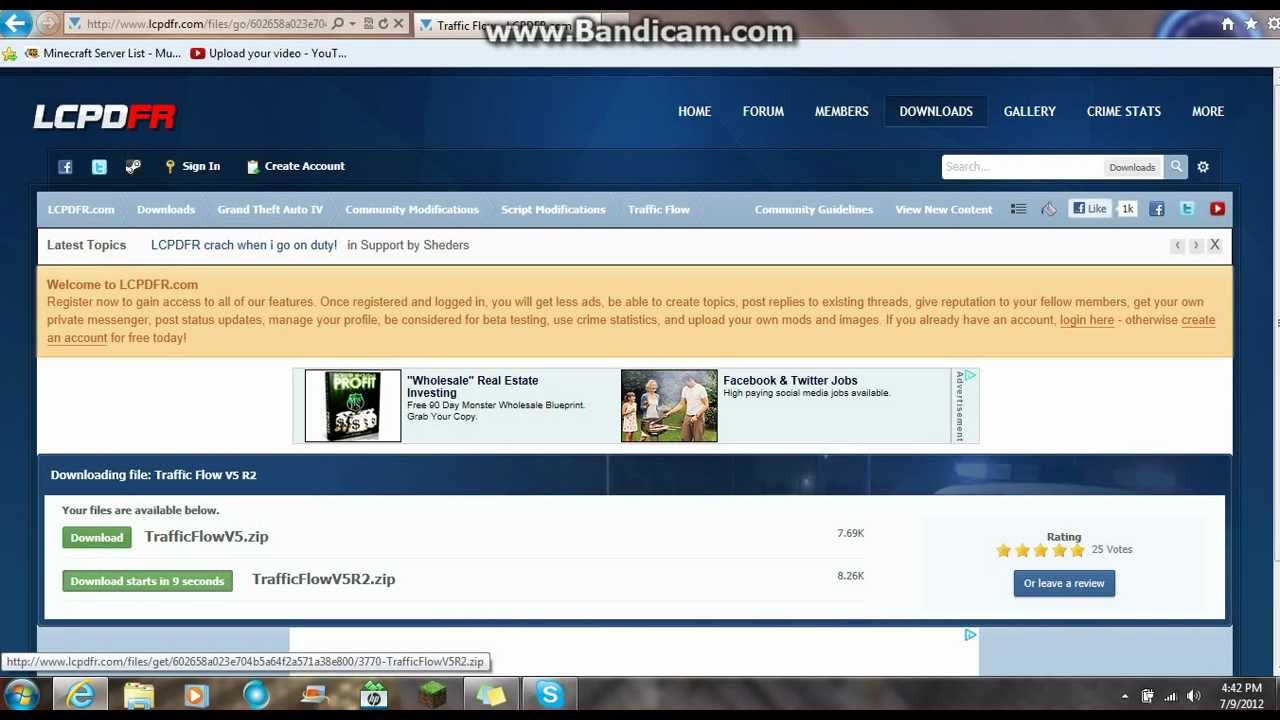The height and width of the screenshot is (720, 1280).
Task: Open Facebook page icon in nav bar
Action: tap(1157, 209)
